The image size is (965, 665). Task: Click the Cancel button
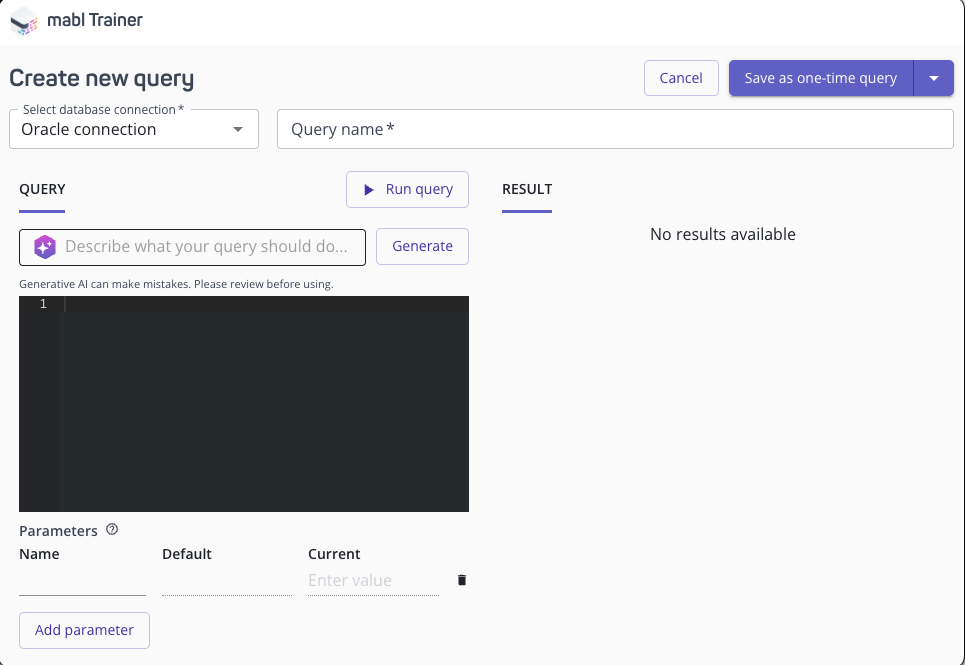coord(681,77)
